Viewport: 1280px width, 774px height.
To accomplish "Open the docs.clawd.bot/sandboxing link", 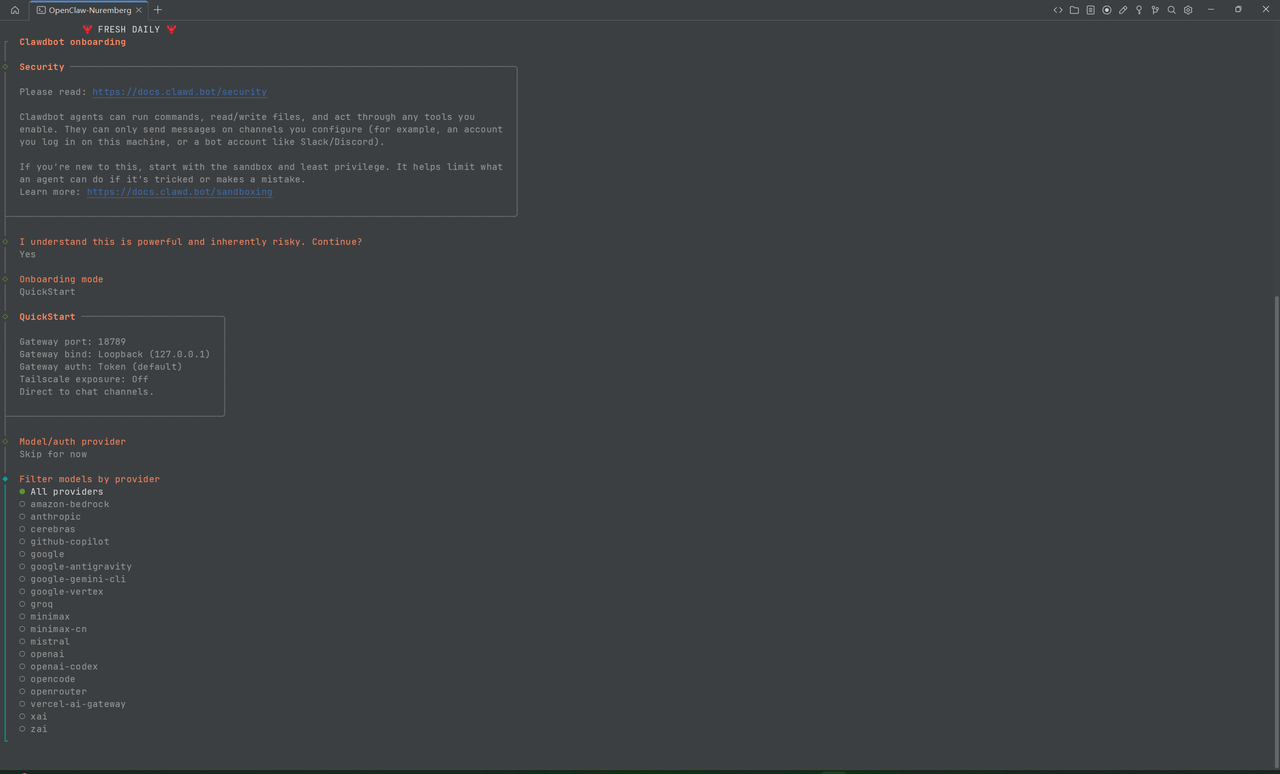I will coord(180,192).
